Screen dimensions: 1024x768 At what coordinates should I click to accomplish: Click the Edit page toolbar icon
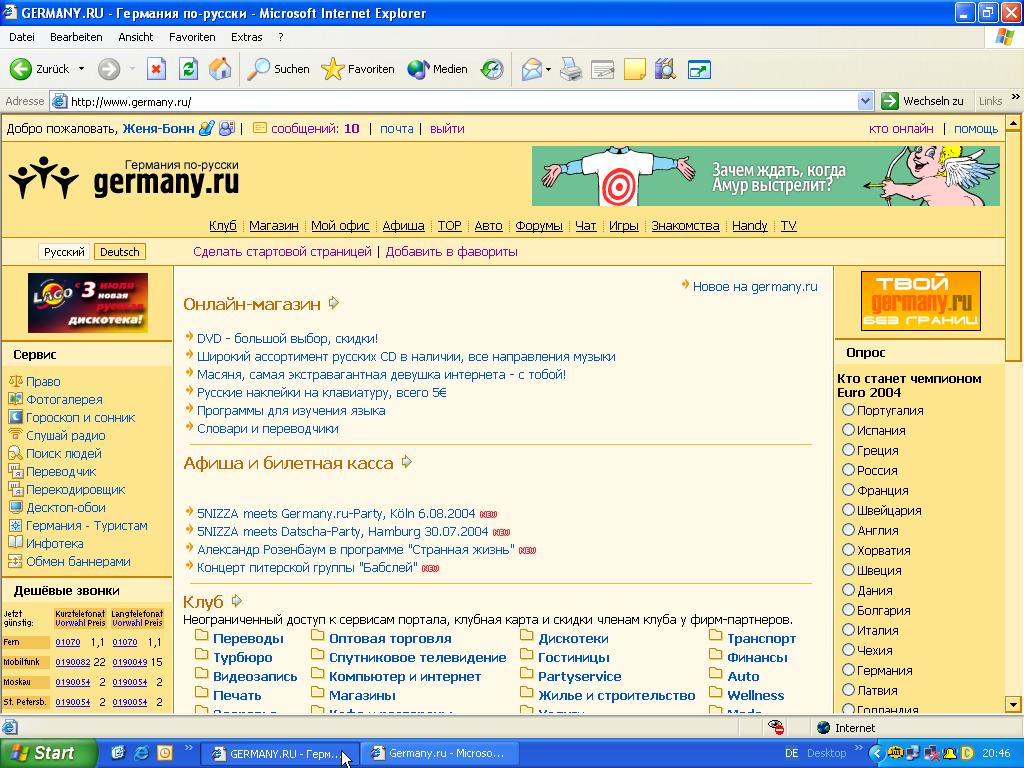602,69
